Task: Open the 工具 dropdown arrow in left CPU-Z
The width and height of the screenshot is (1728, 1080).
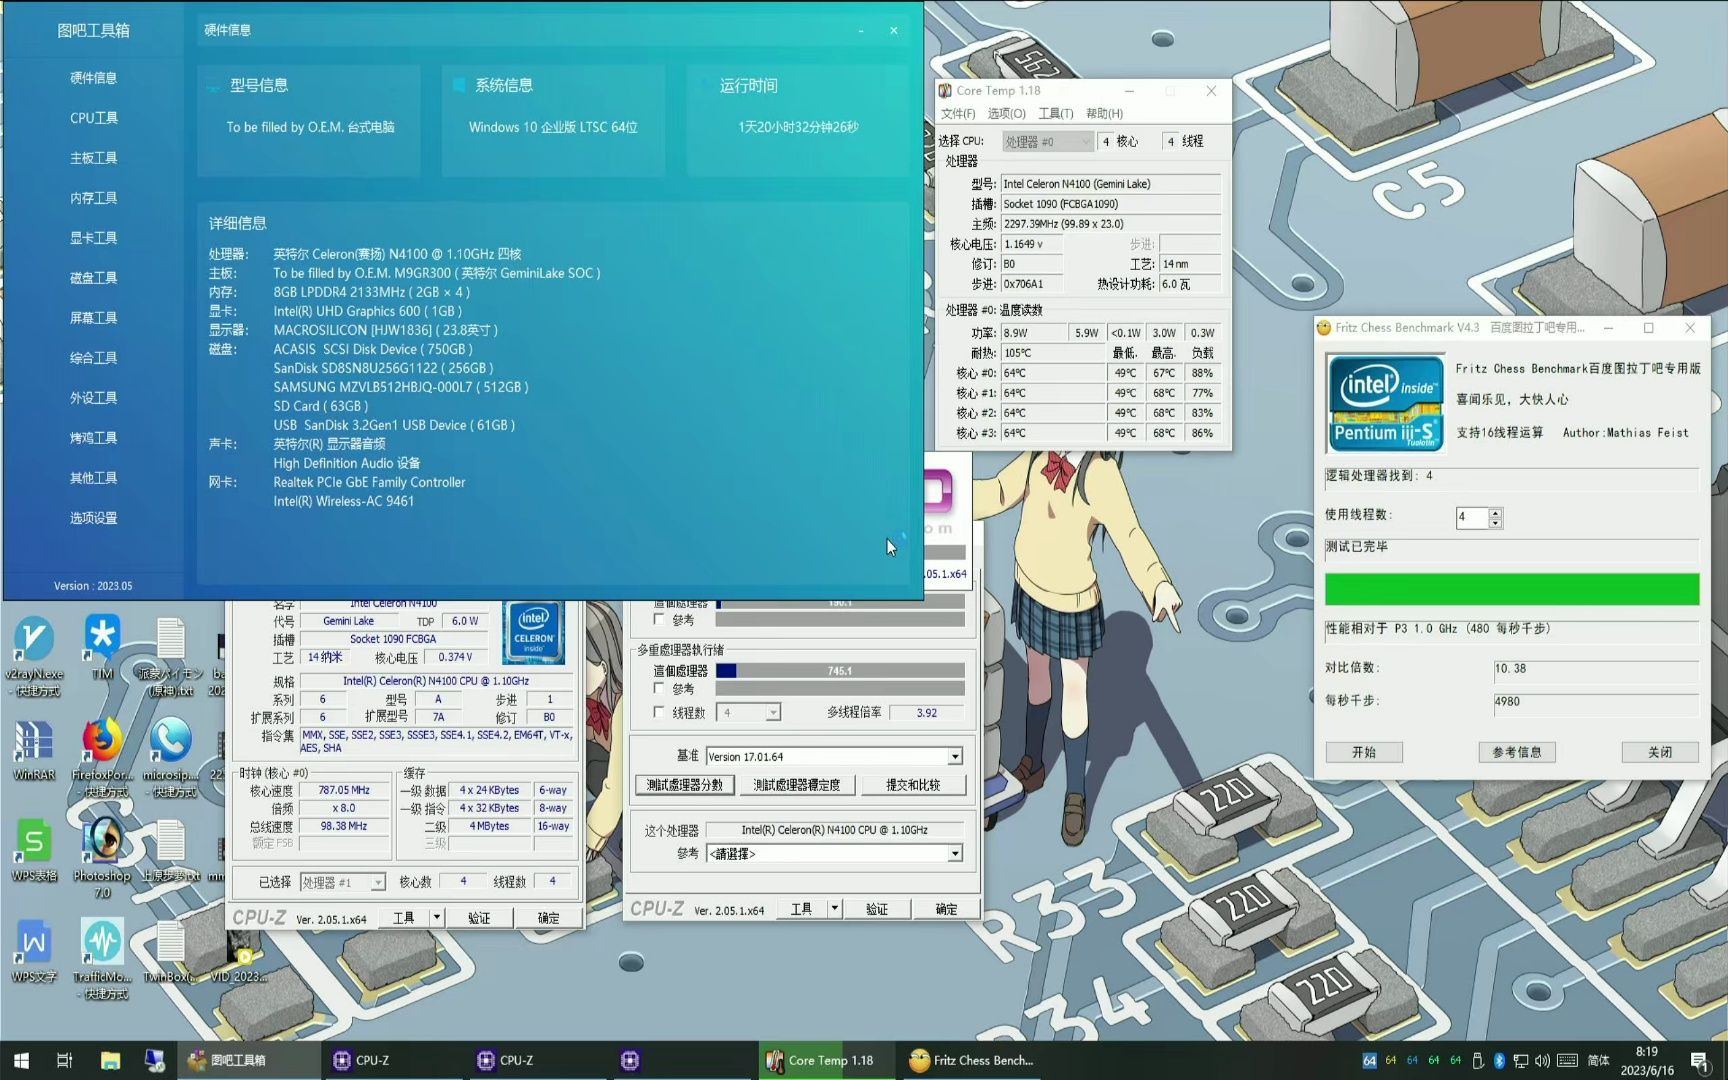Action: point(437,918)
